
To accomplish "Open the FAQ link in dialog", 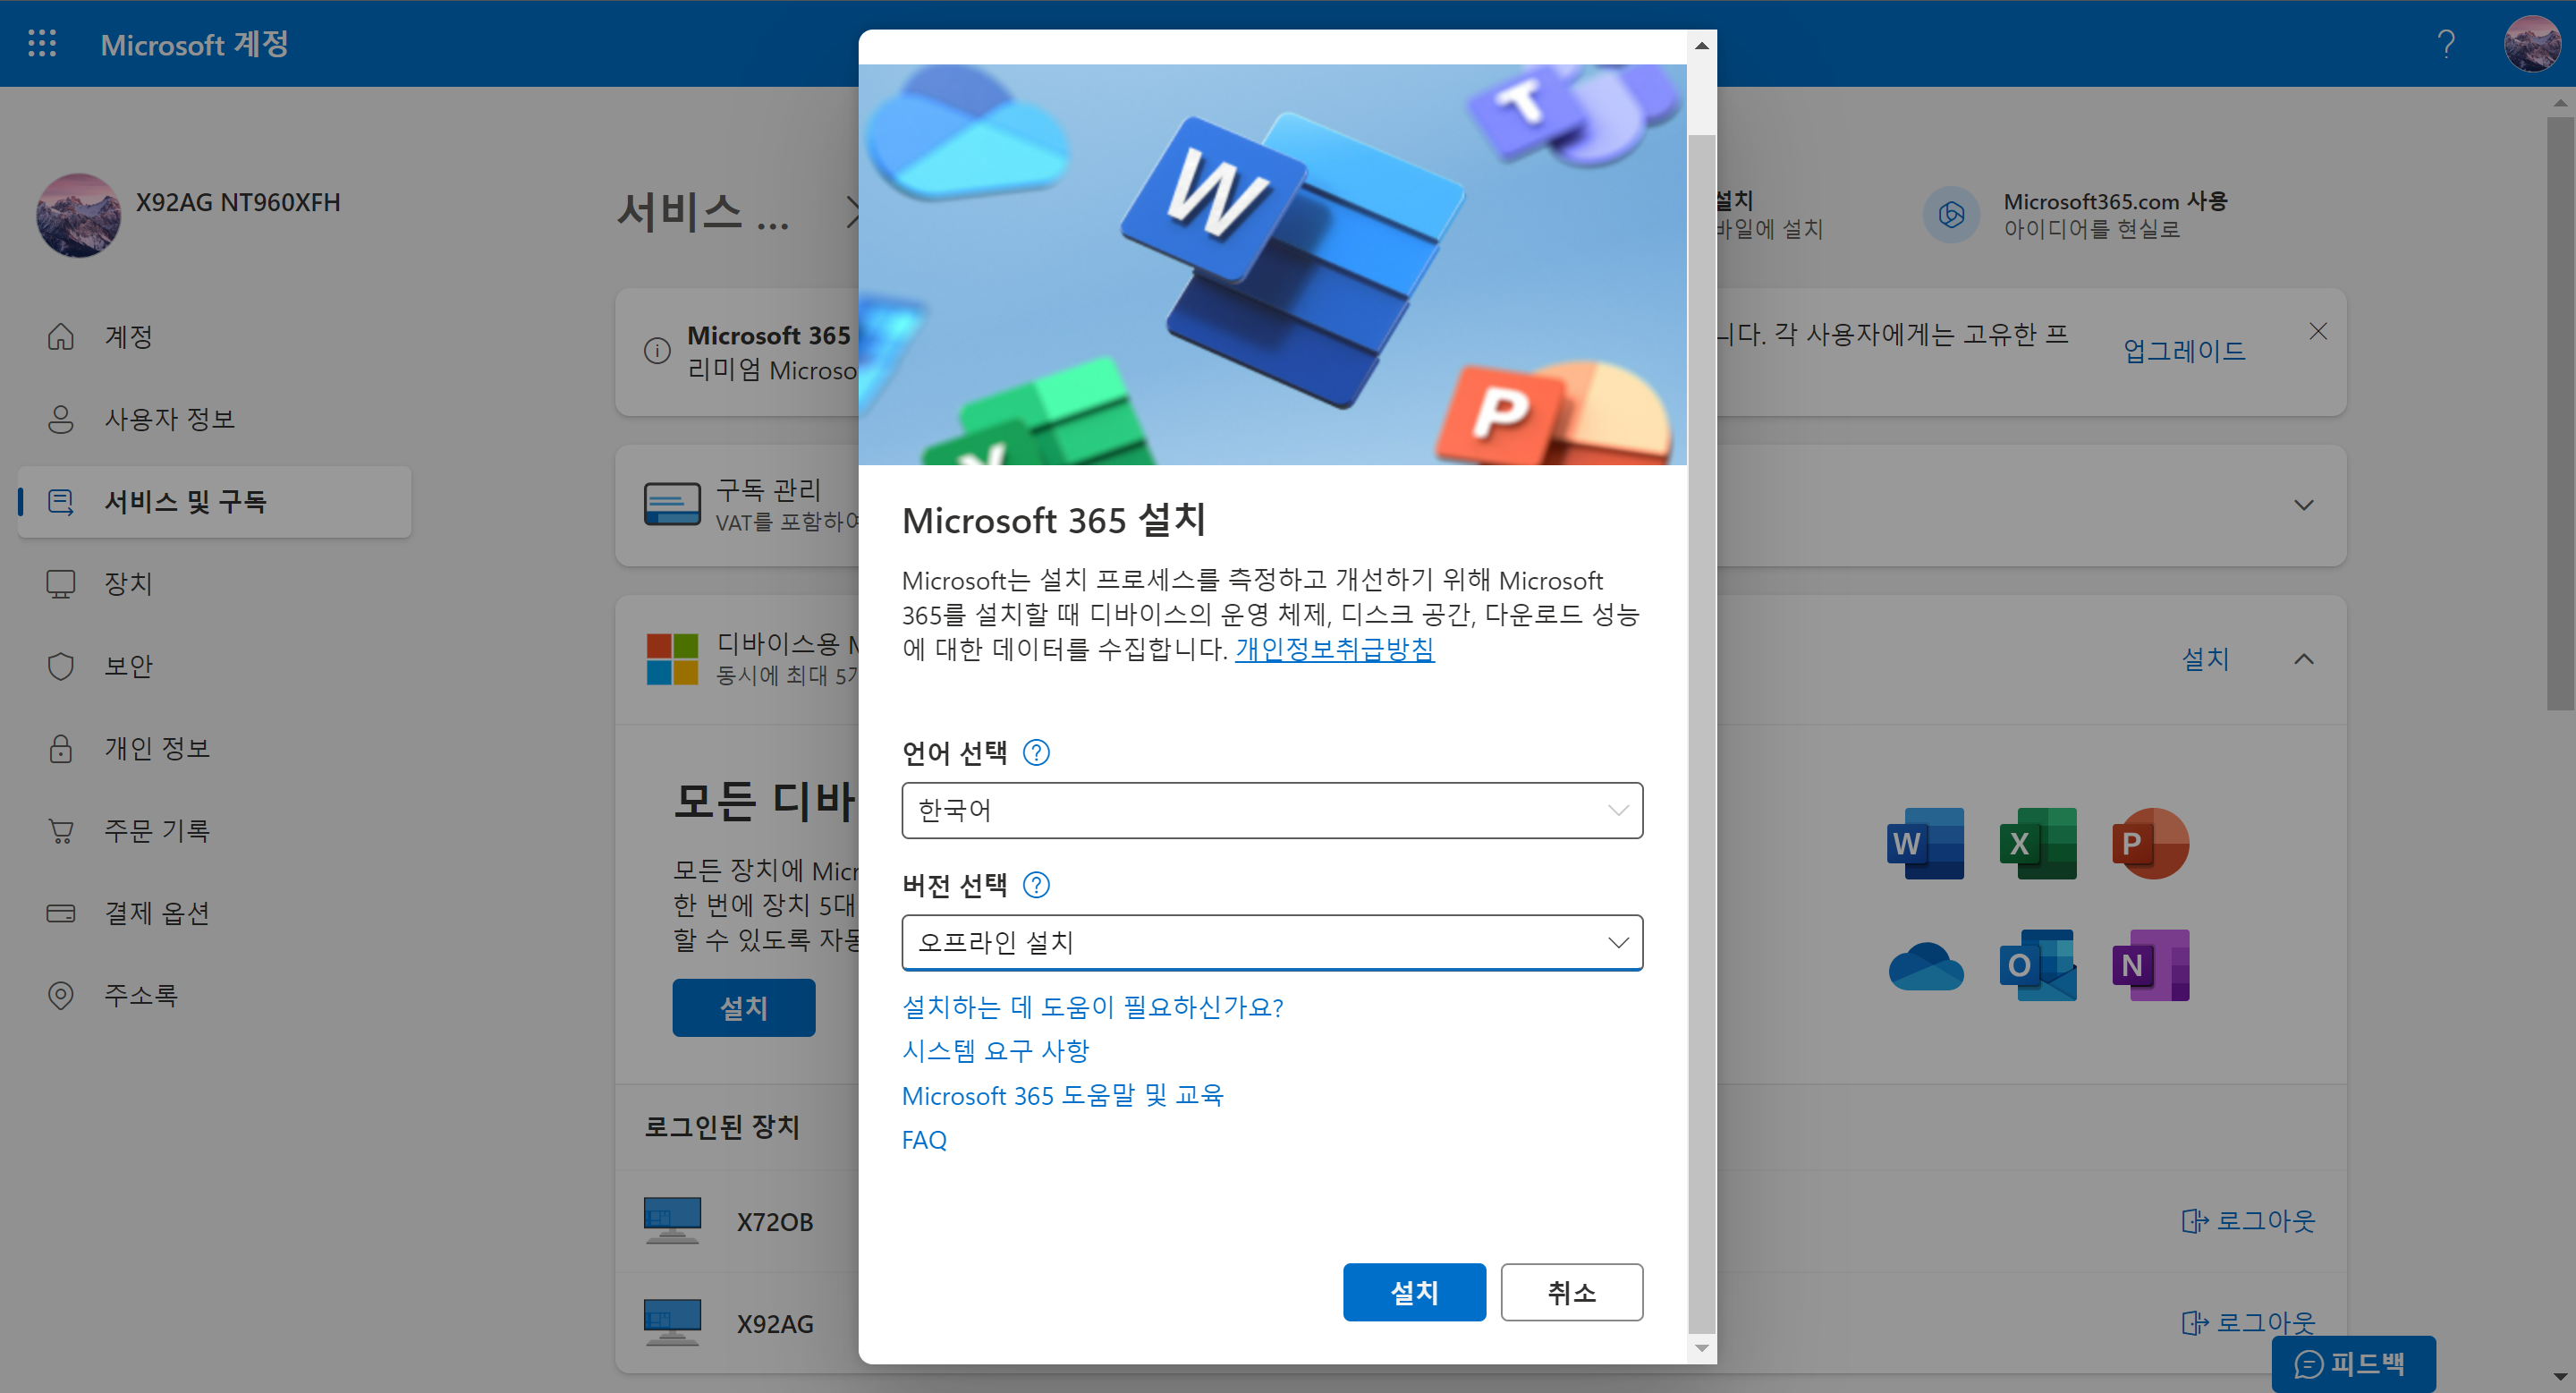I will point(924,1140).
